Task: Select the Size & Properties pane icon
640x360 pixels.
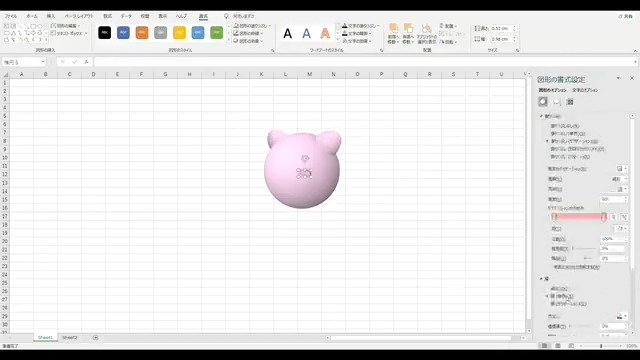Action: point(570,102)
